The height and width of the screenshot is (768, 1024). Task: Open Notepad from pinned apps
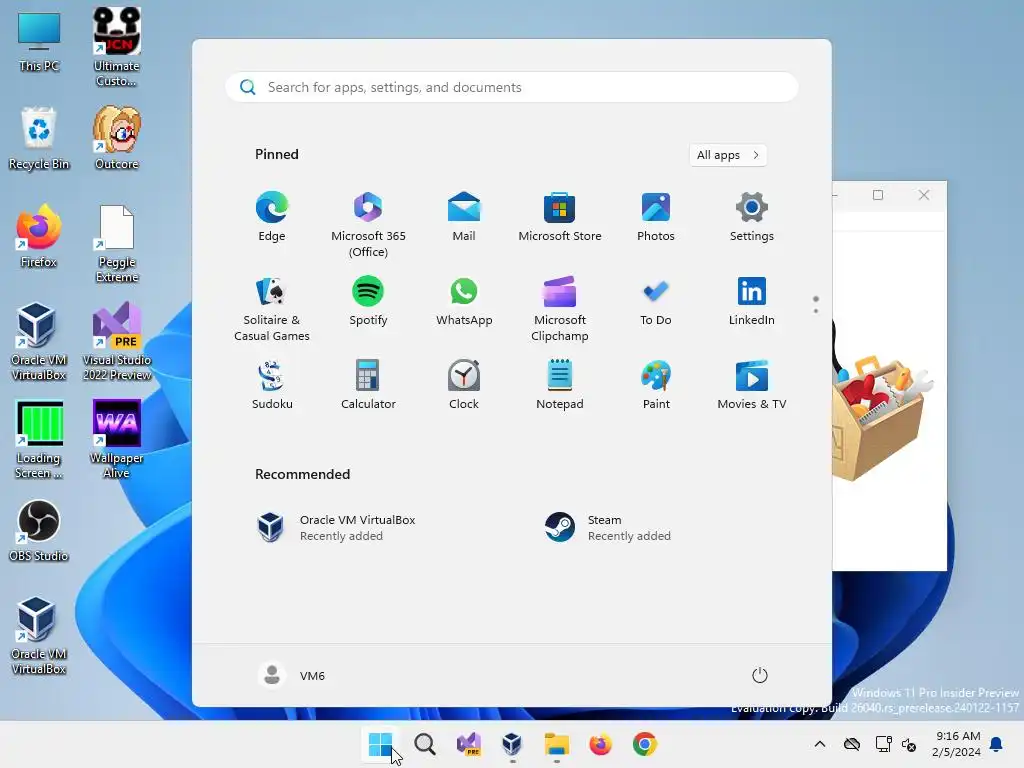click(x=560, y=385)
